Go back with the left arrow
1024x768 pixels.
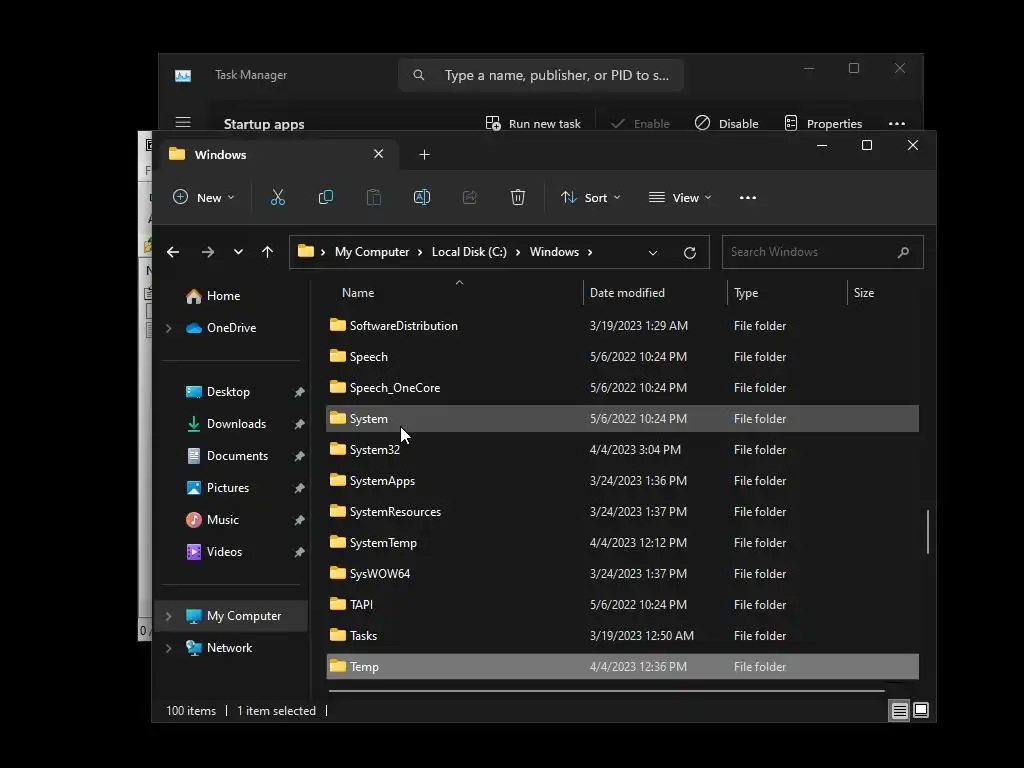point(173,252)
